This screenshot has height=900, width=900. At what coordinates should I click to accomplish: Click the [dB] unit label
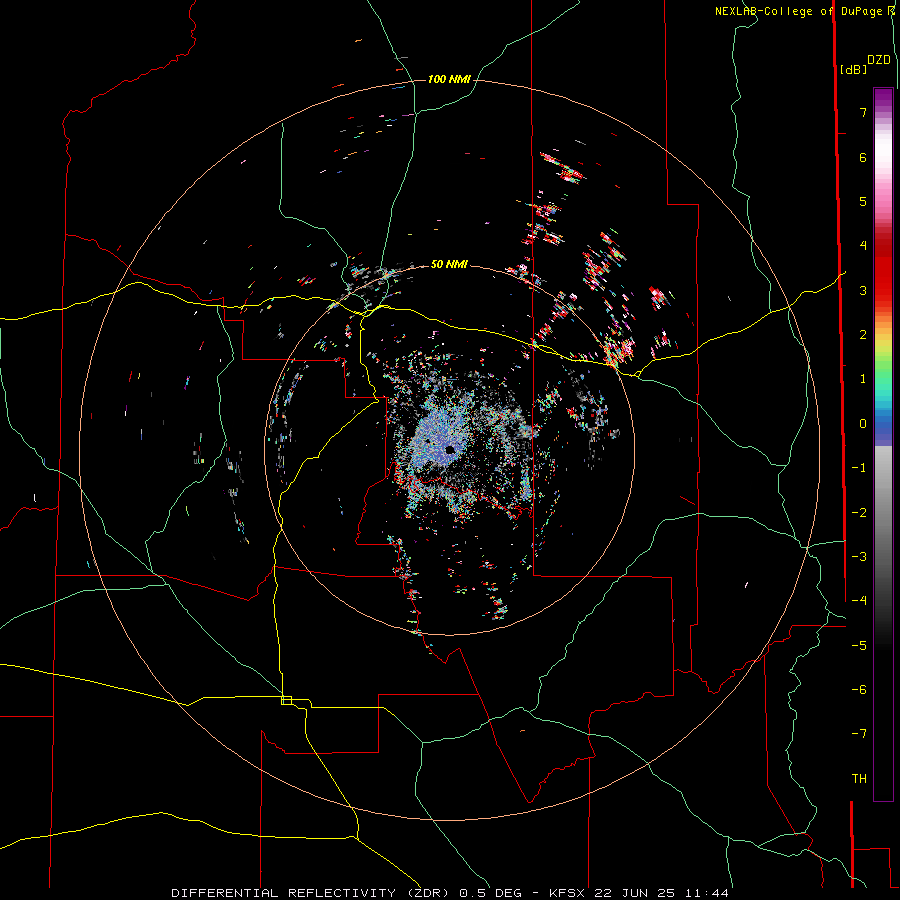click(854, 69)
